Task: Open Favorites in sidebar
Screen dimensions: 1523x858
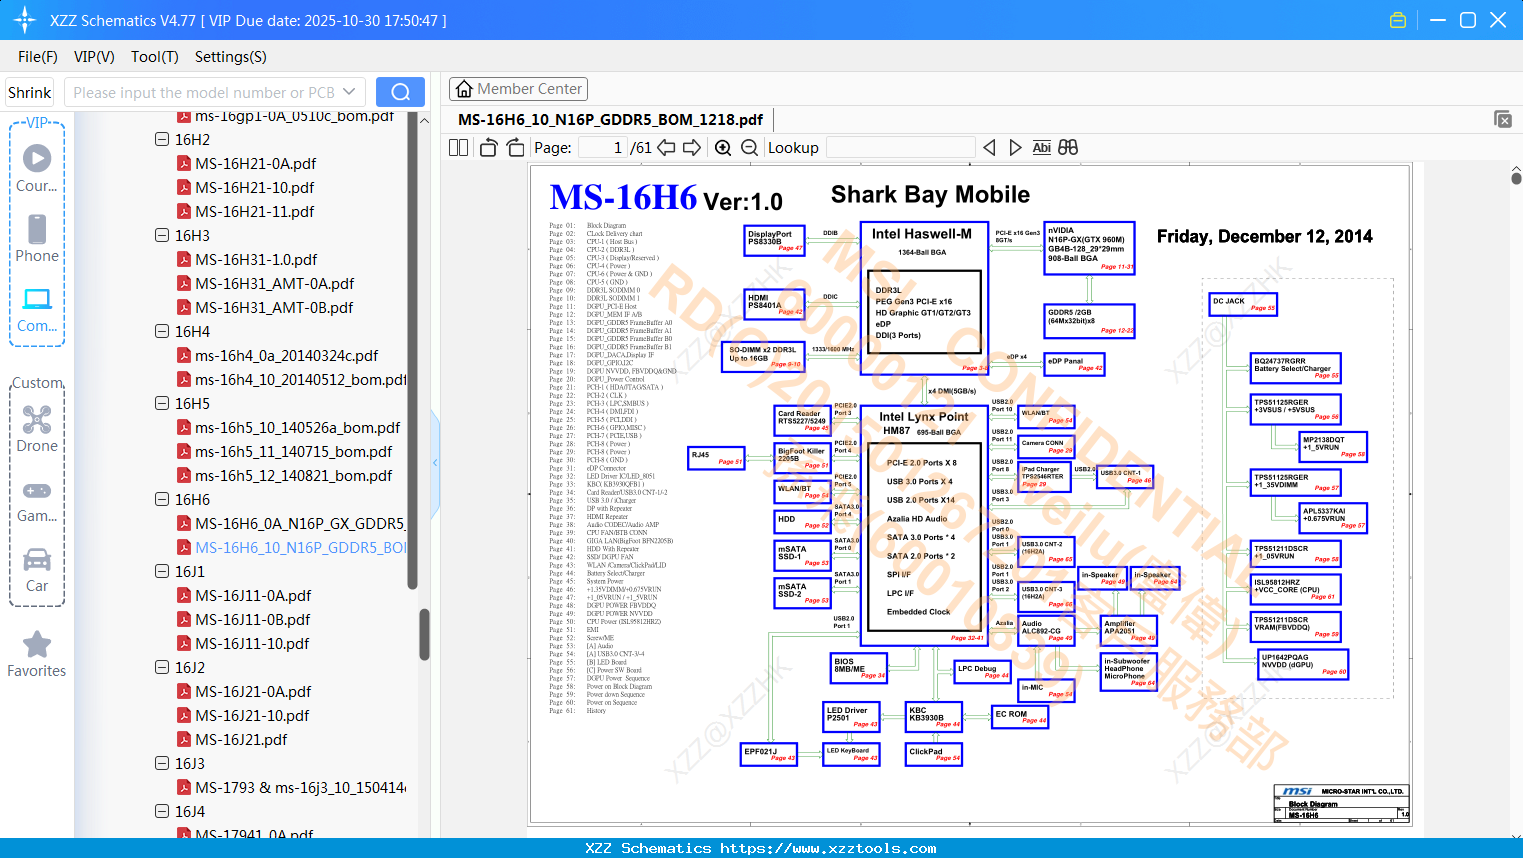Action: tap(37, 655)
